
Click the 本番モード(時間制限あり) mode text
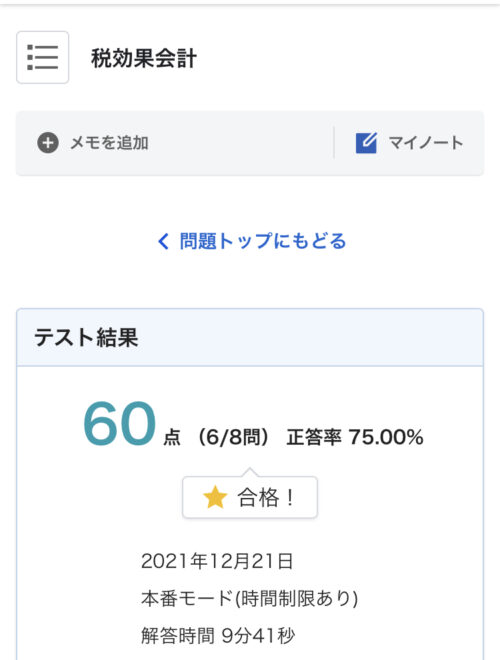[250, 598]
